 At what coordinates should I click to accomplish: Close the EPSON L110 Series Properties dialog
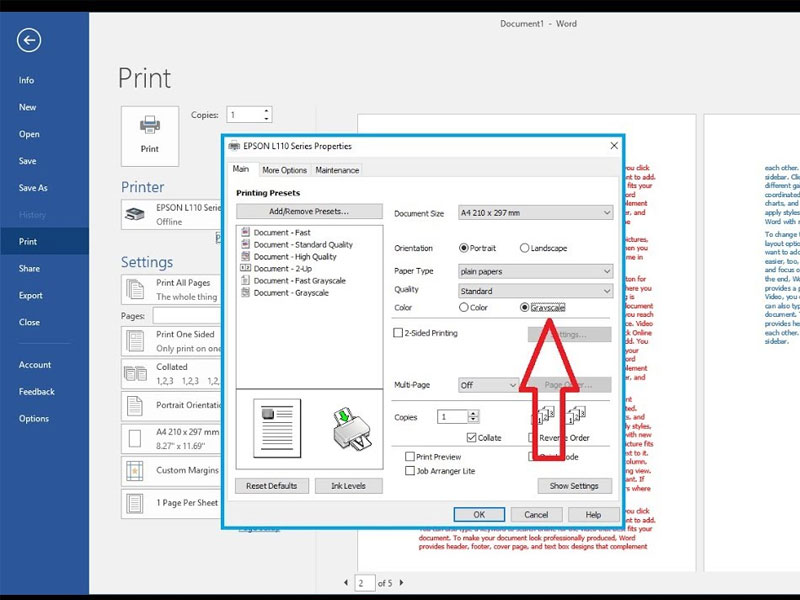(x=614, y=146)
